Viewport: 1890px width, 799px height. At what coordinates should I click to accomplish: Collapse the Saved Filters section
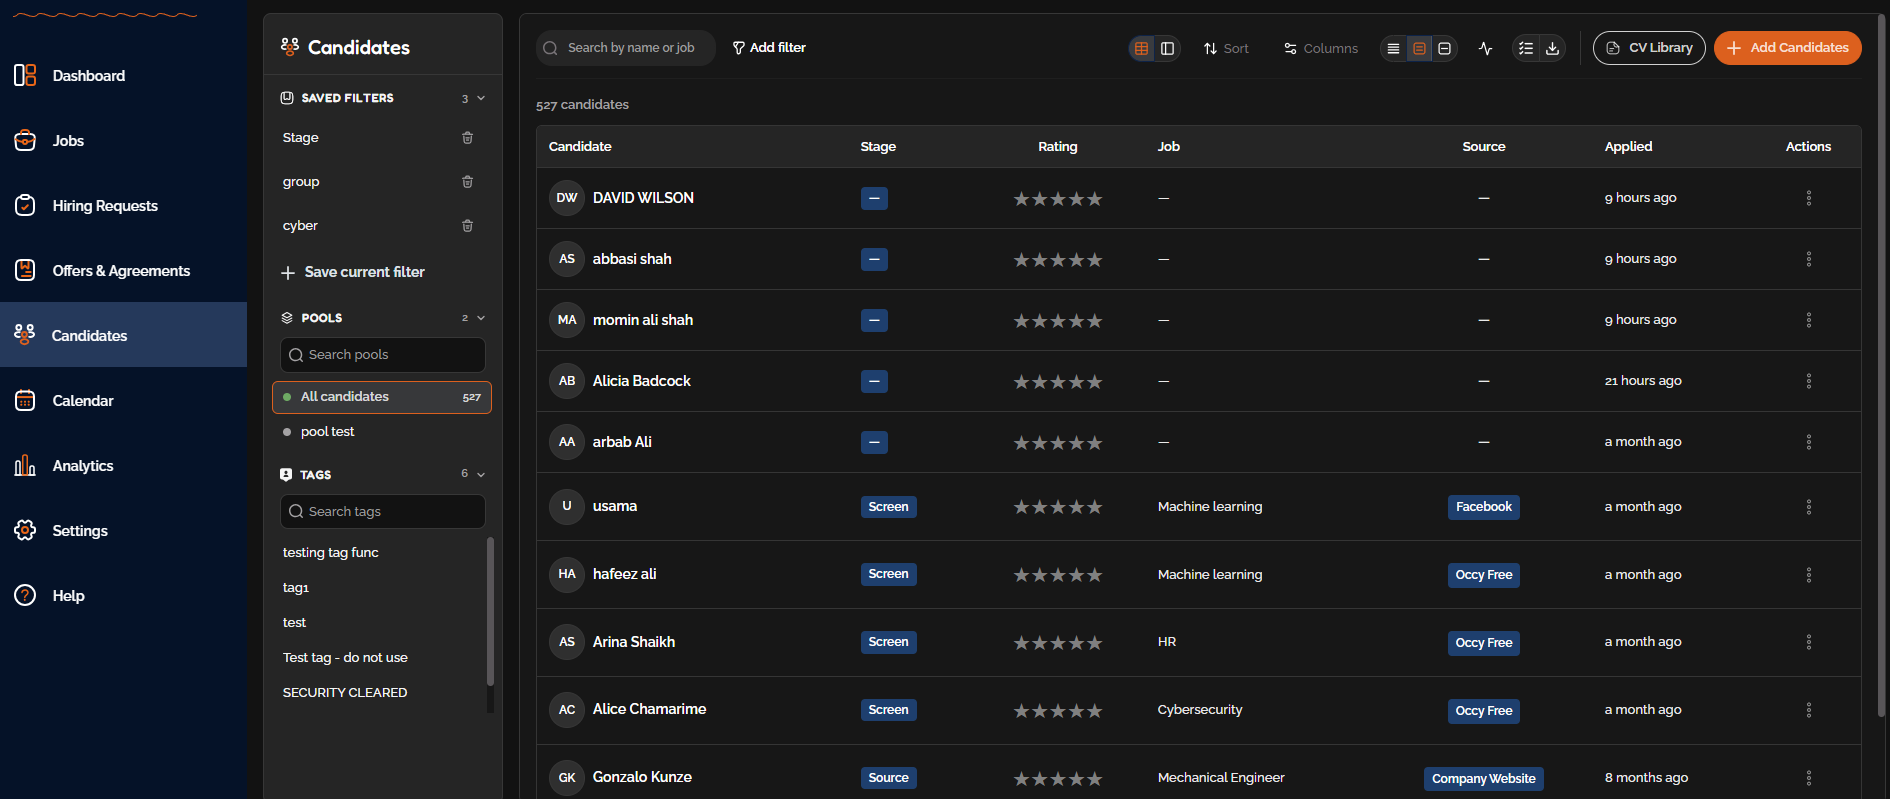point(481,98)
